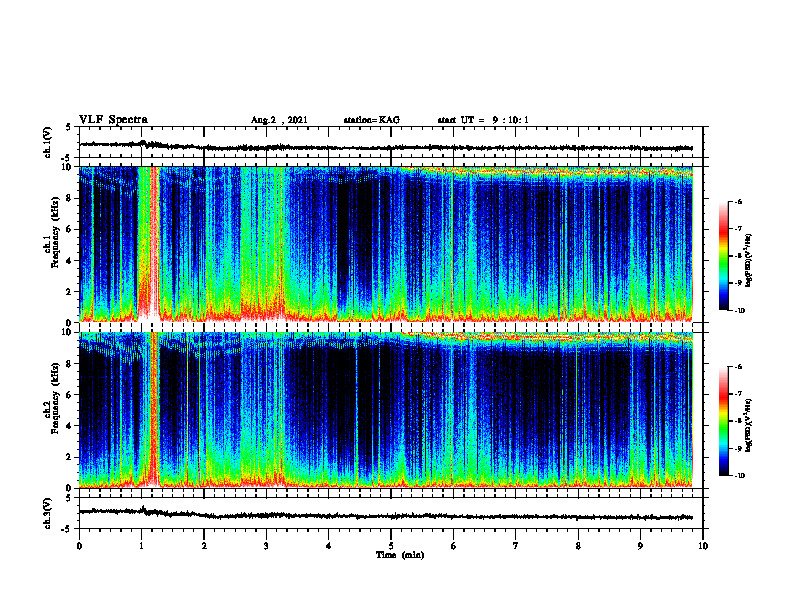This screenshot has width=792, height=612.
Task: Click the "VLF Spectra" plot title
Action: point(113,120)
